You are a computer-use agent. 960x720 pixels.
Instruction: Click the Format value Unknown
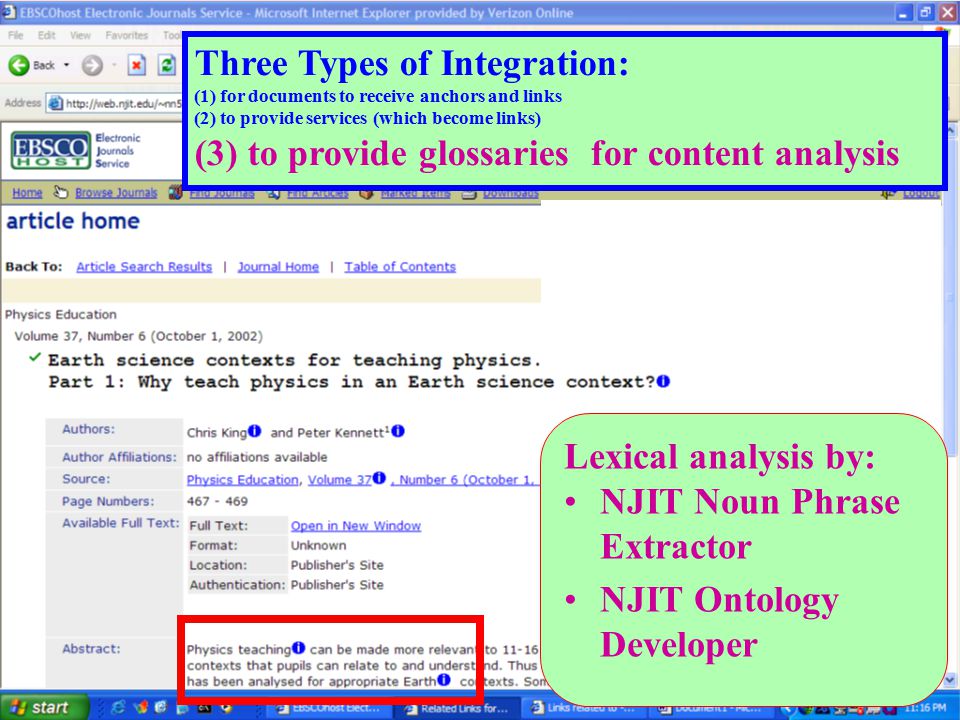pyautogui.click(x=318, y=546)
